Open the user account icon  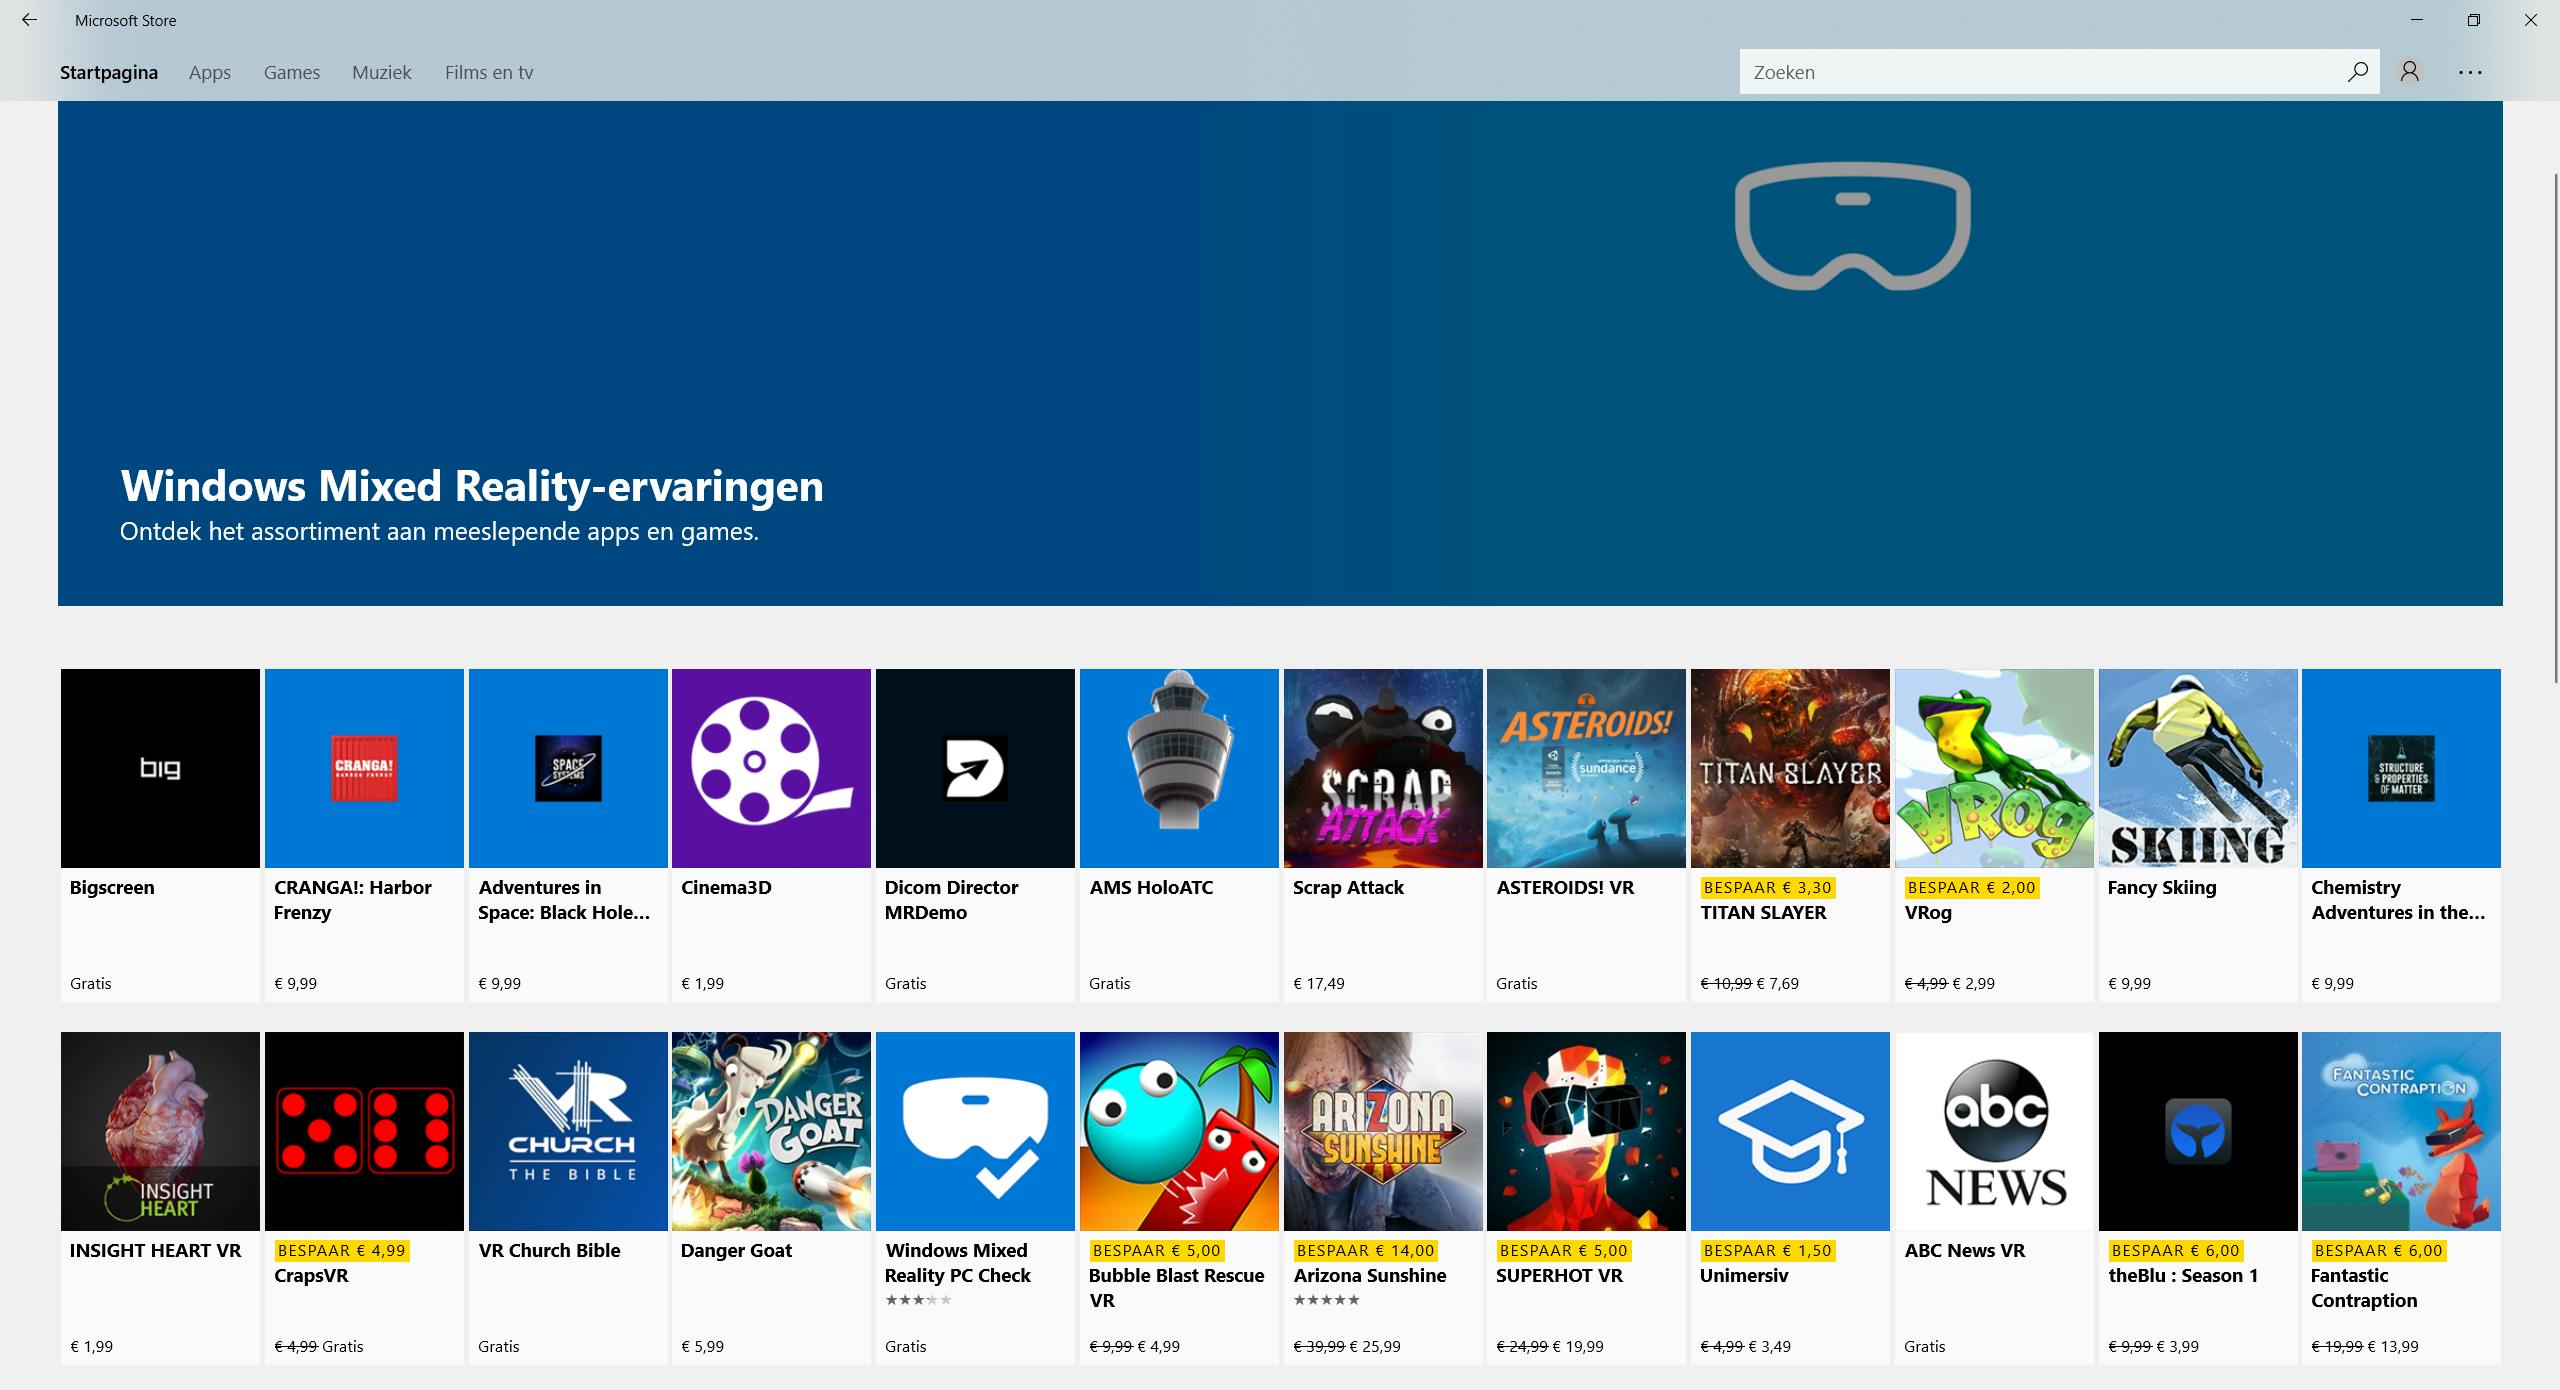coord(2410,72)
